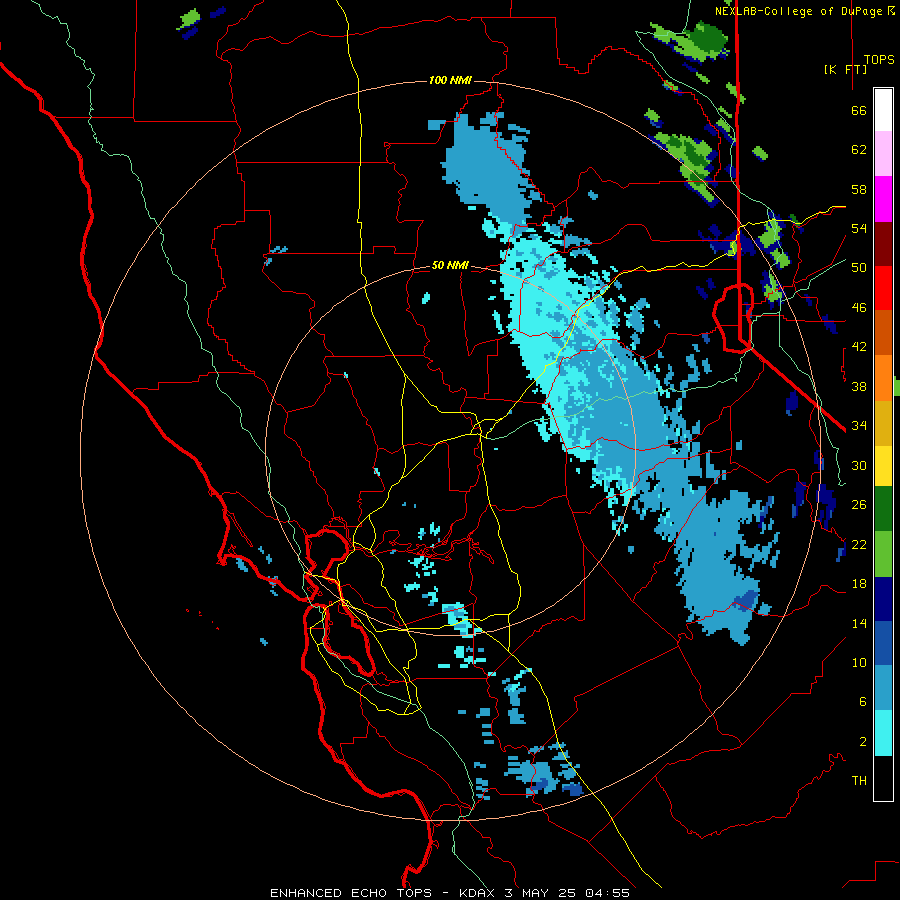The image size is (900, 900).
Task: Click the "6" legend value
Action: 862,702
